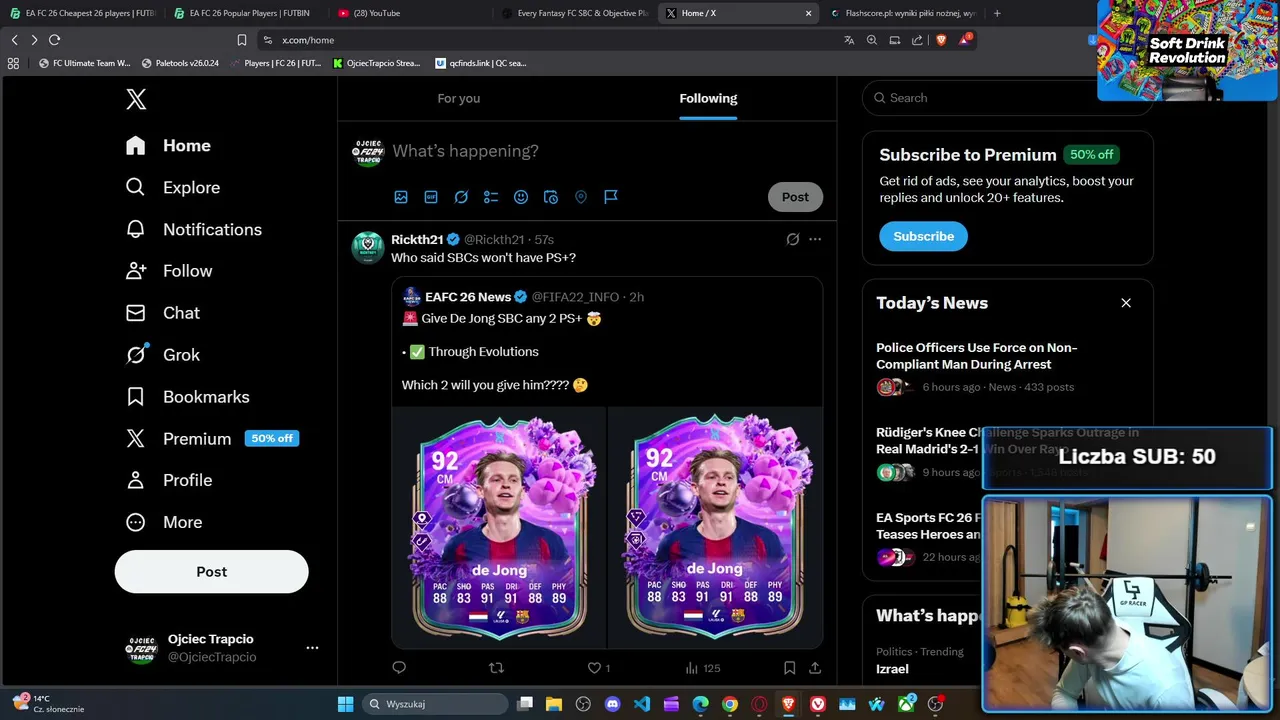This screenshot has height=720, width=1280.
Task: Click the gray Post button in composer
Action: 795,197
